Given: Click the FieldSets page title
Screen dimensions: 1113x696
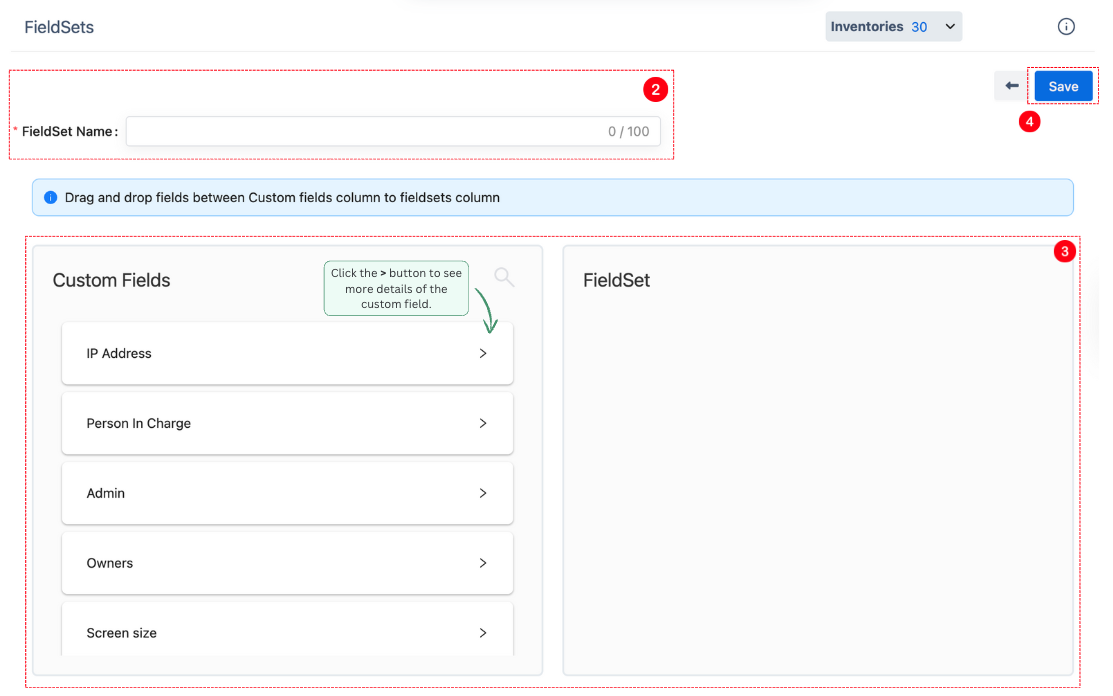Looking at the screenshot, I should [59, 27].
